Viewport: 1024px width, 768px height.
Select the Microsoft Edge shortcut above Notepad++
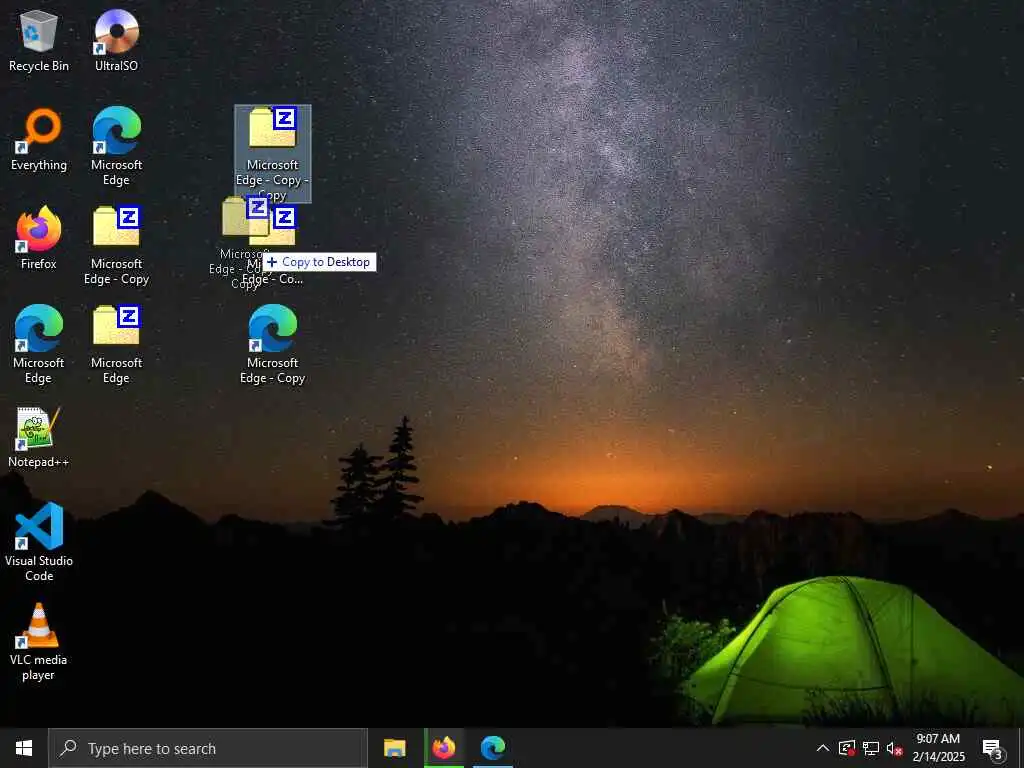pyautogui.click(x=39, y=345)
